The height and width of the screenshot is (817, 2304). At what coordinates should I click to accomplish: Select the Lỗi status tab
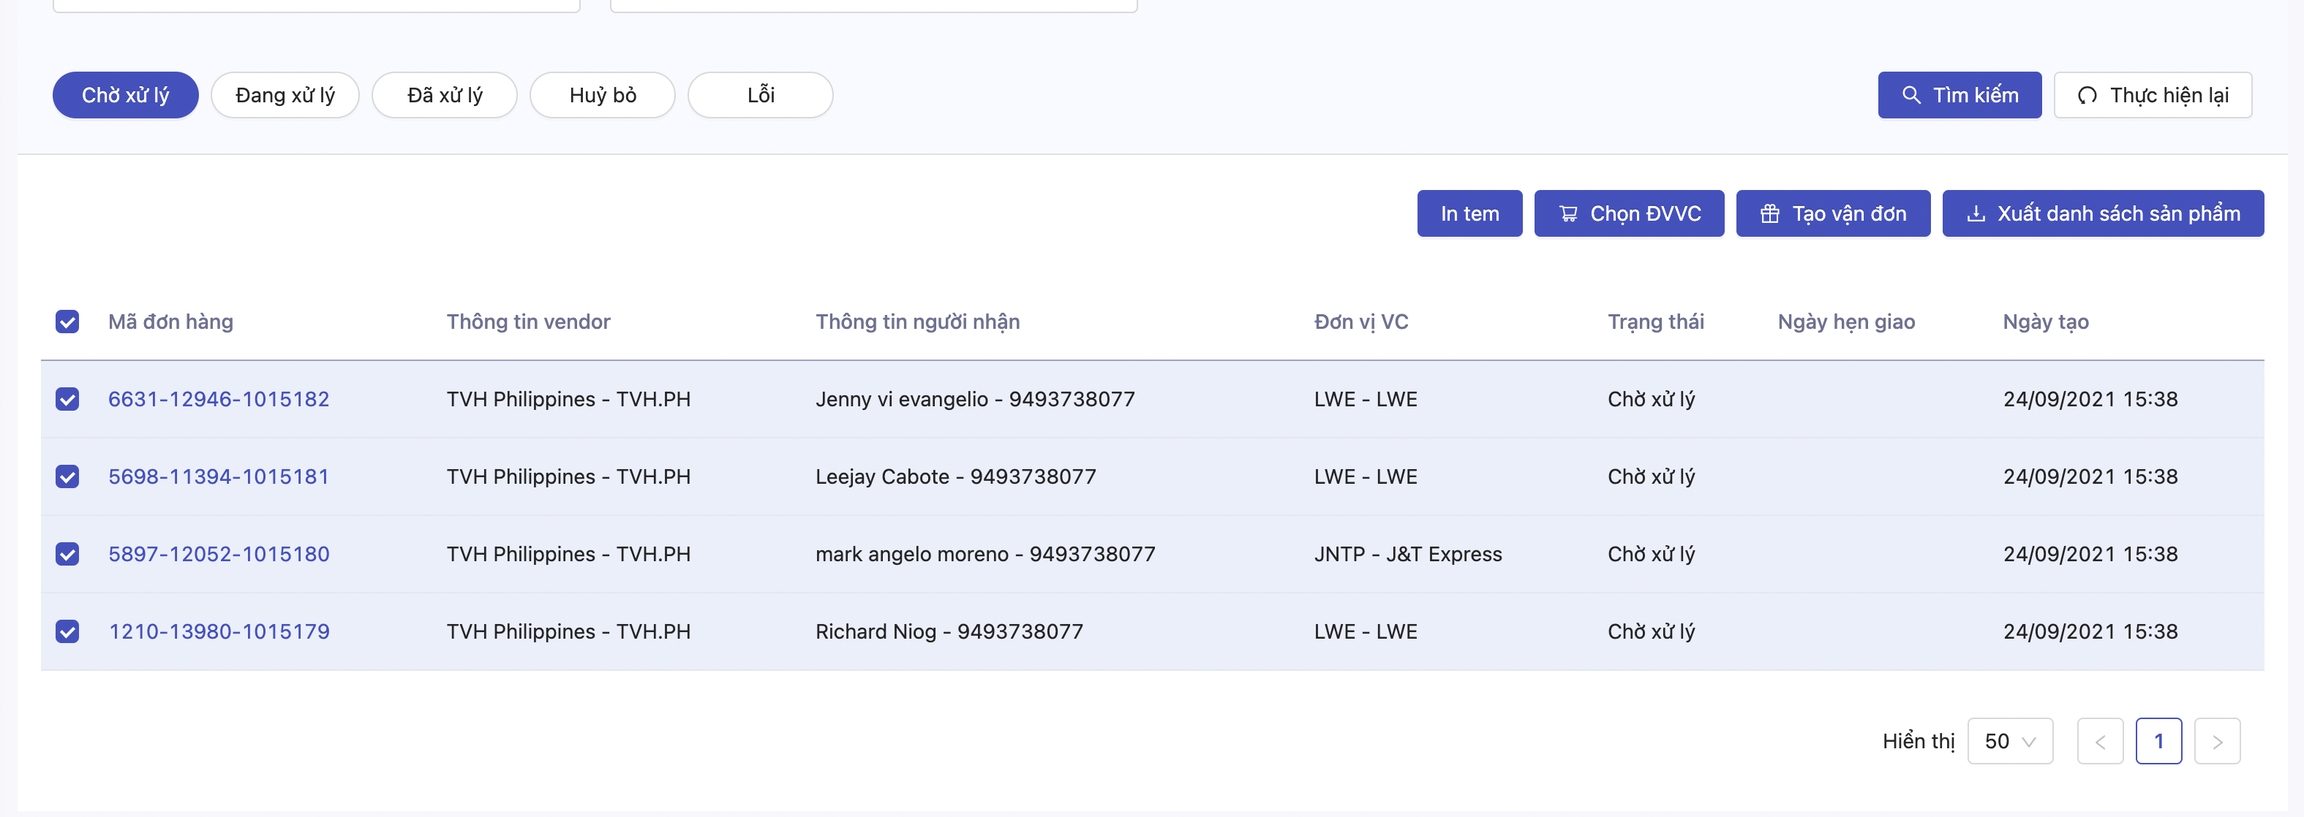click(760, 95)
